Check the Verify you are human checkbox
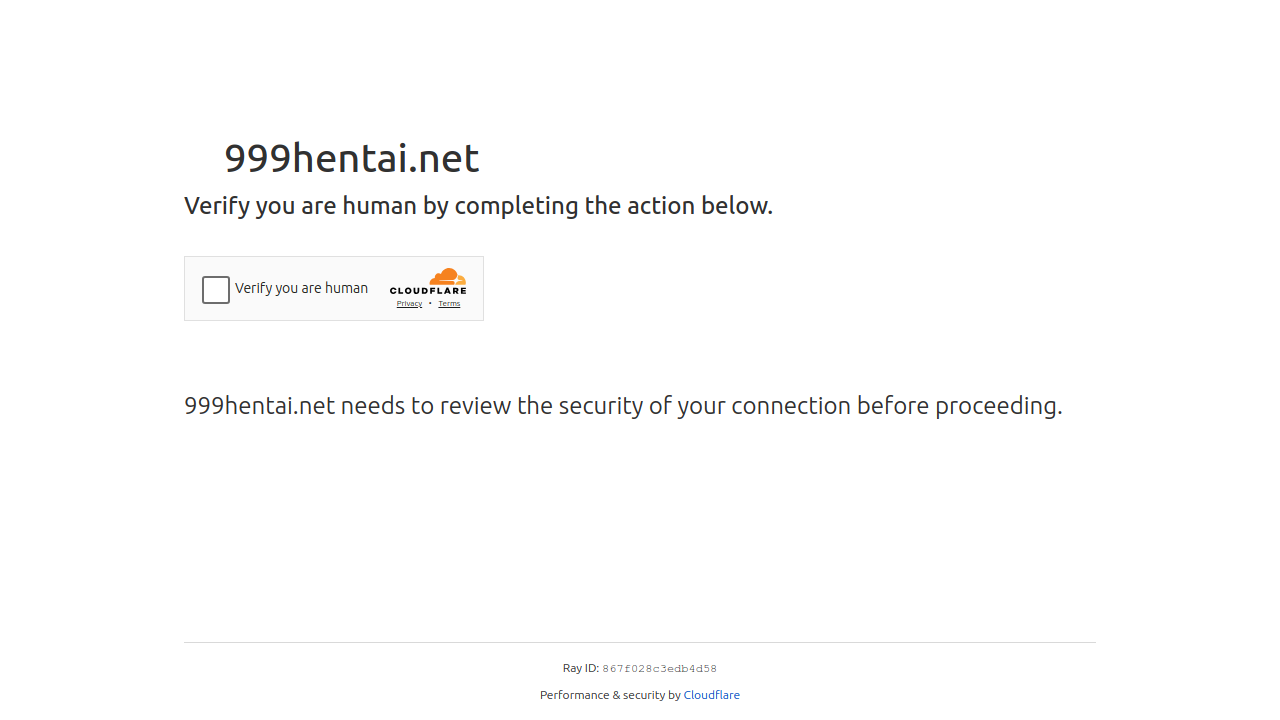Viewport: 1280px width, 720px height. 216,290
